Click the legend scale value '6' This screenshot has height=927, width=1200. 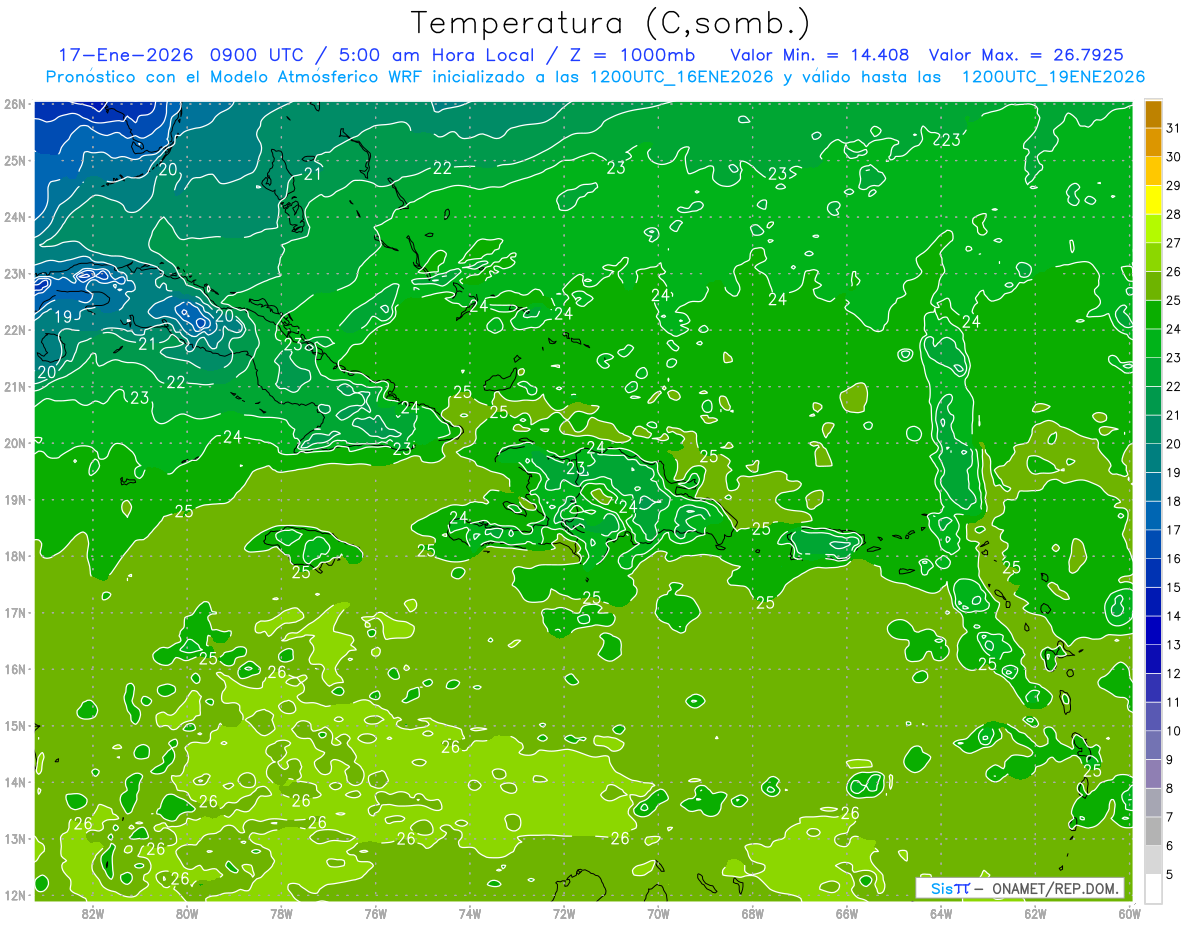point(1171,846)
